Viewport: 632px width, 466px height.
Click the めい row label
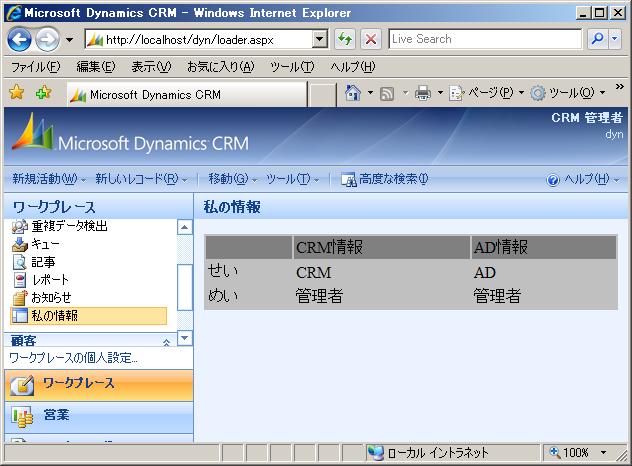tap(223, 295)
